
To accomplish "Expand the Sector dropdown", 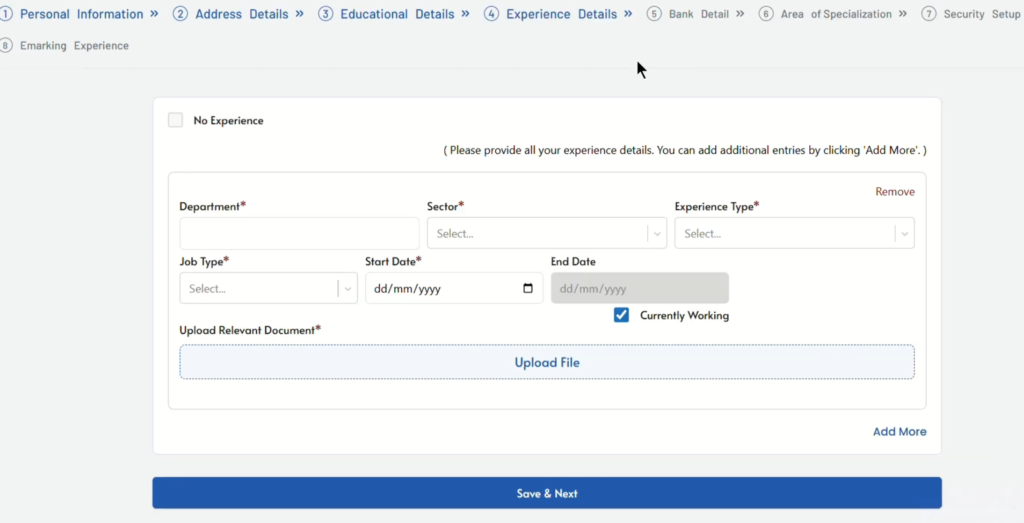I will (546, 234).
